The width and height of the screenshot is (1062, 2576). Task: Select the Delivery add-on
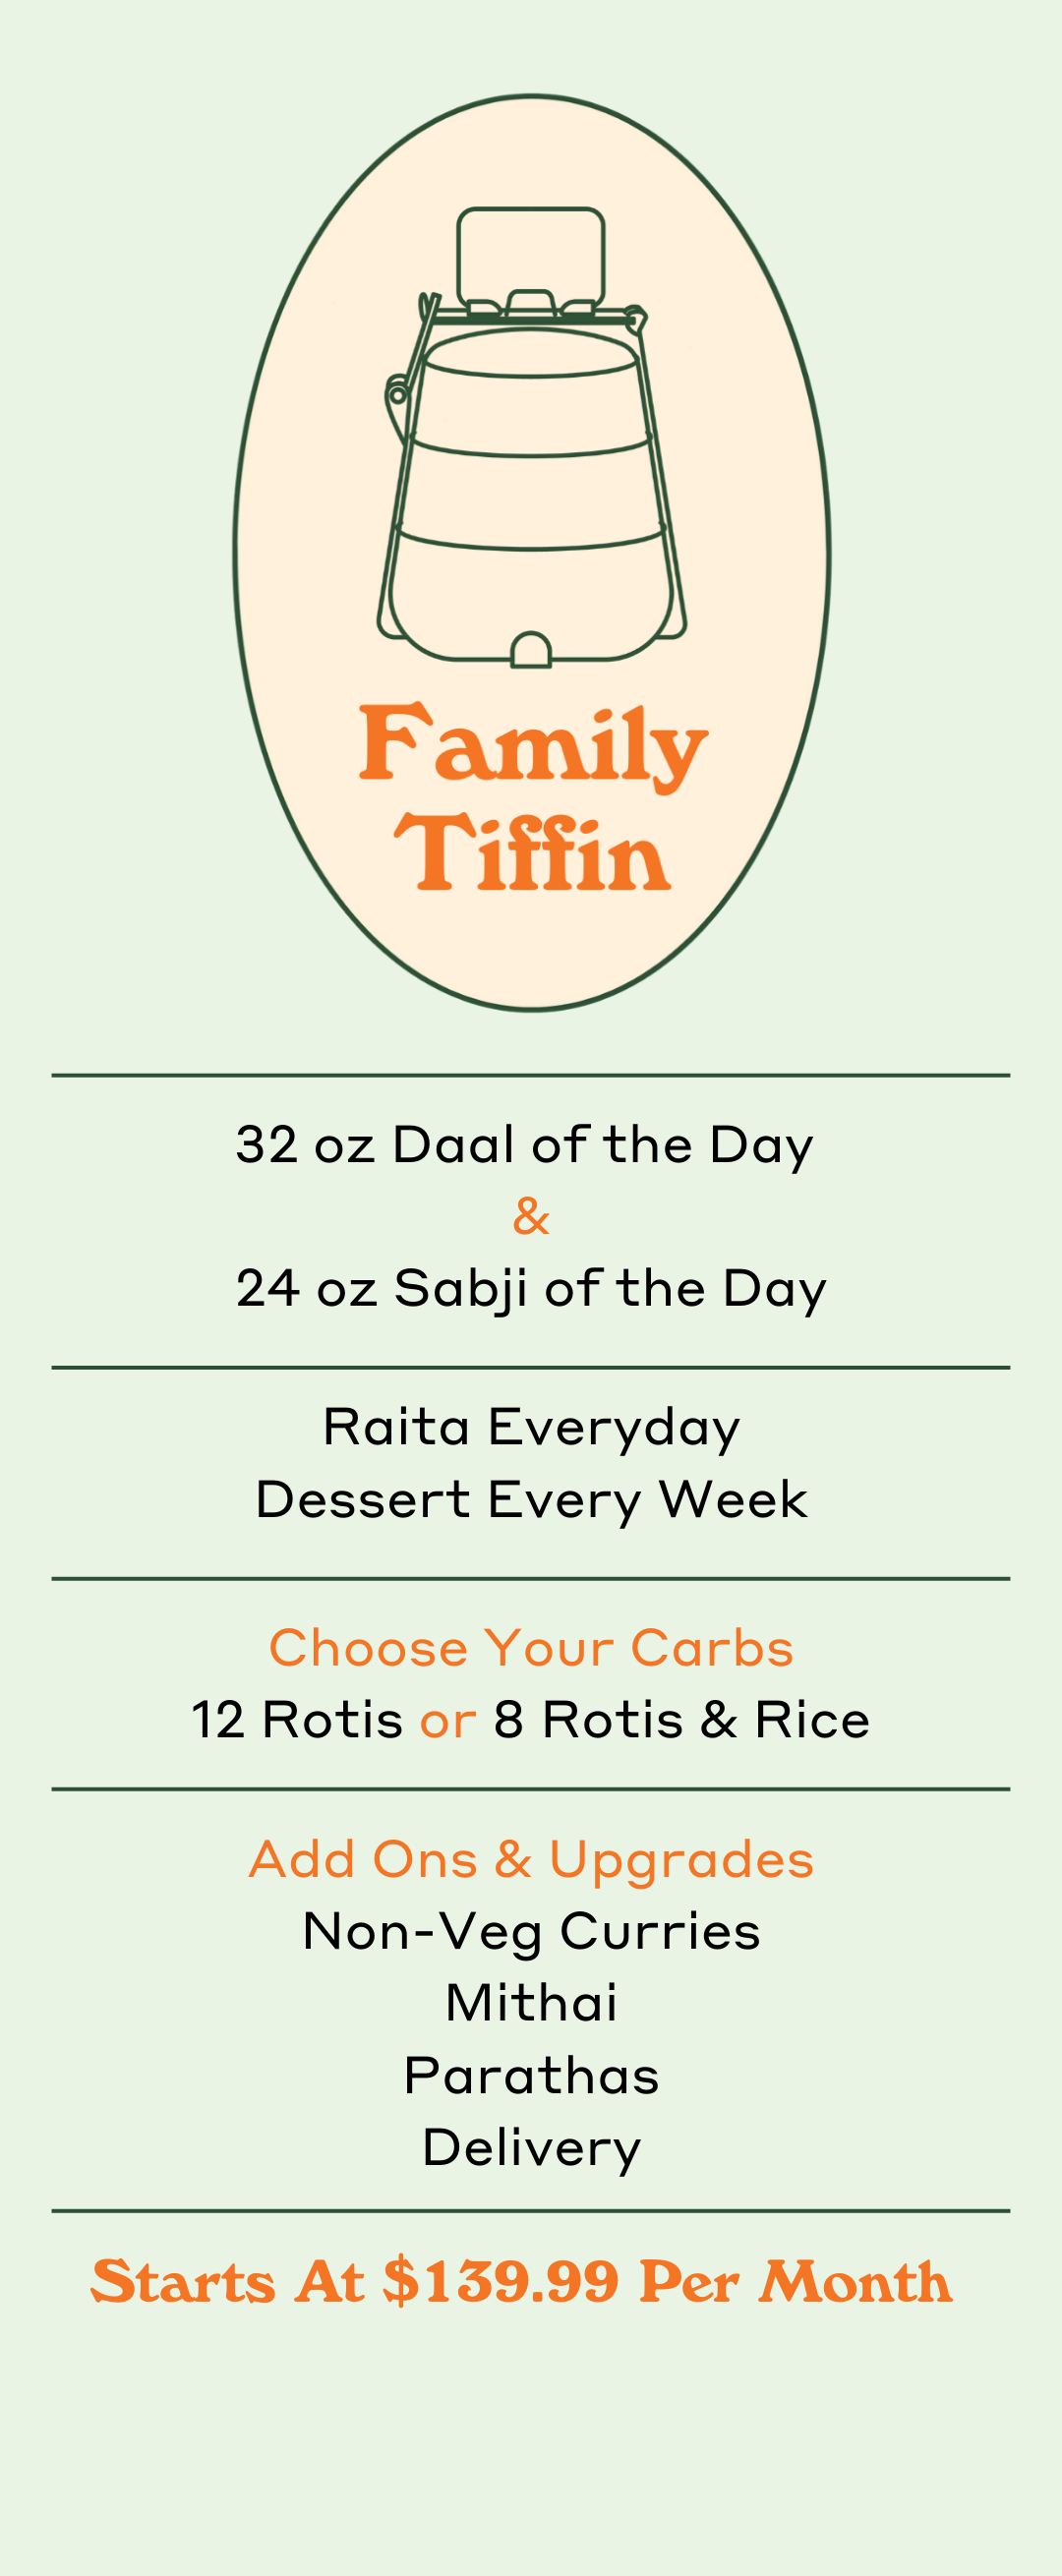pos(531,2149)
